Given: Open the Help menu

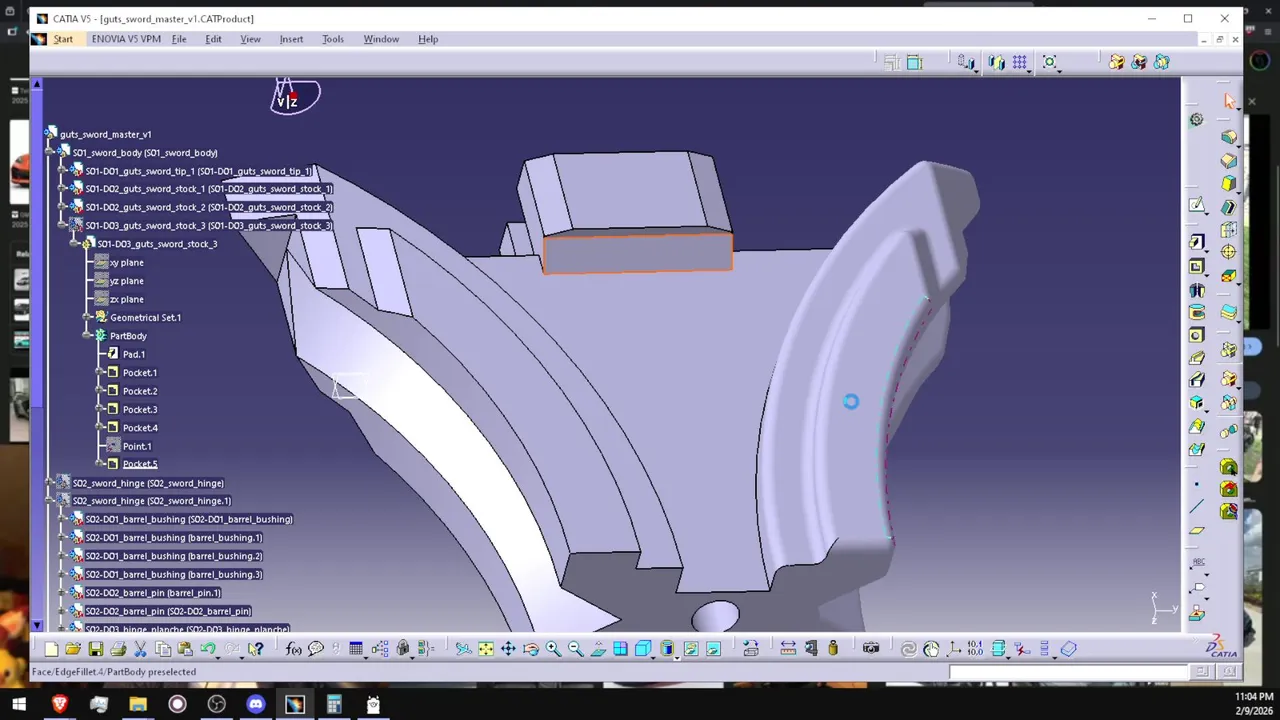Looking at the screenshot, I should pos(428,39).
